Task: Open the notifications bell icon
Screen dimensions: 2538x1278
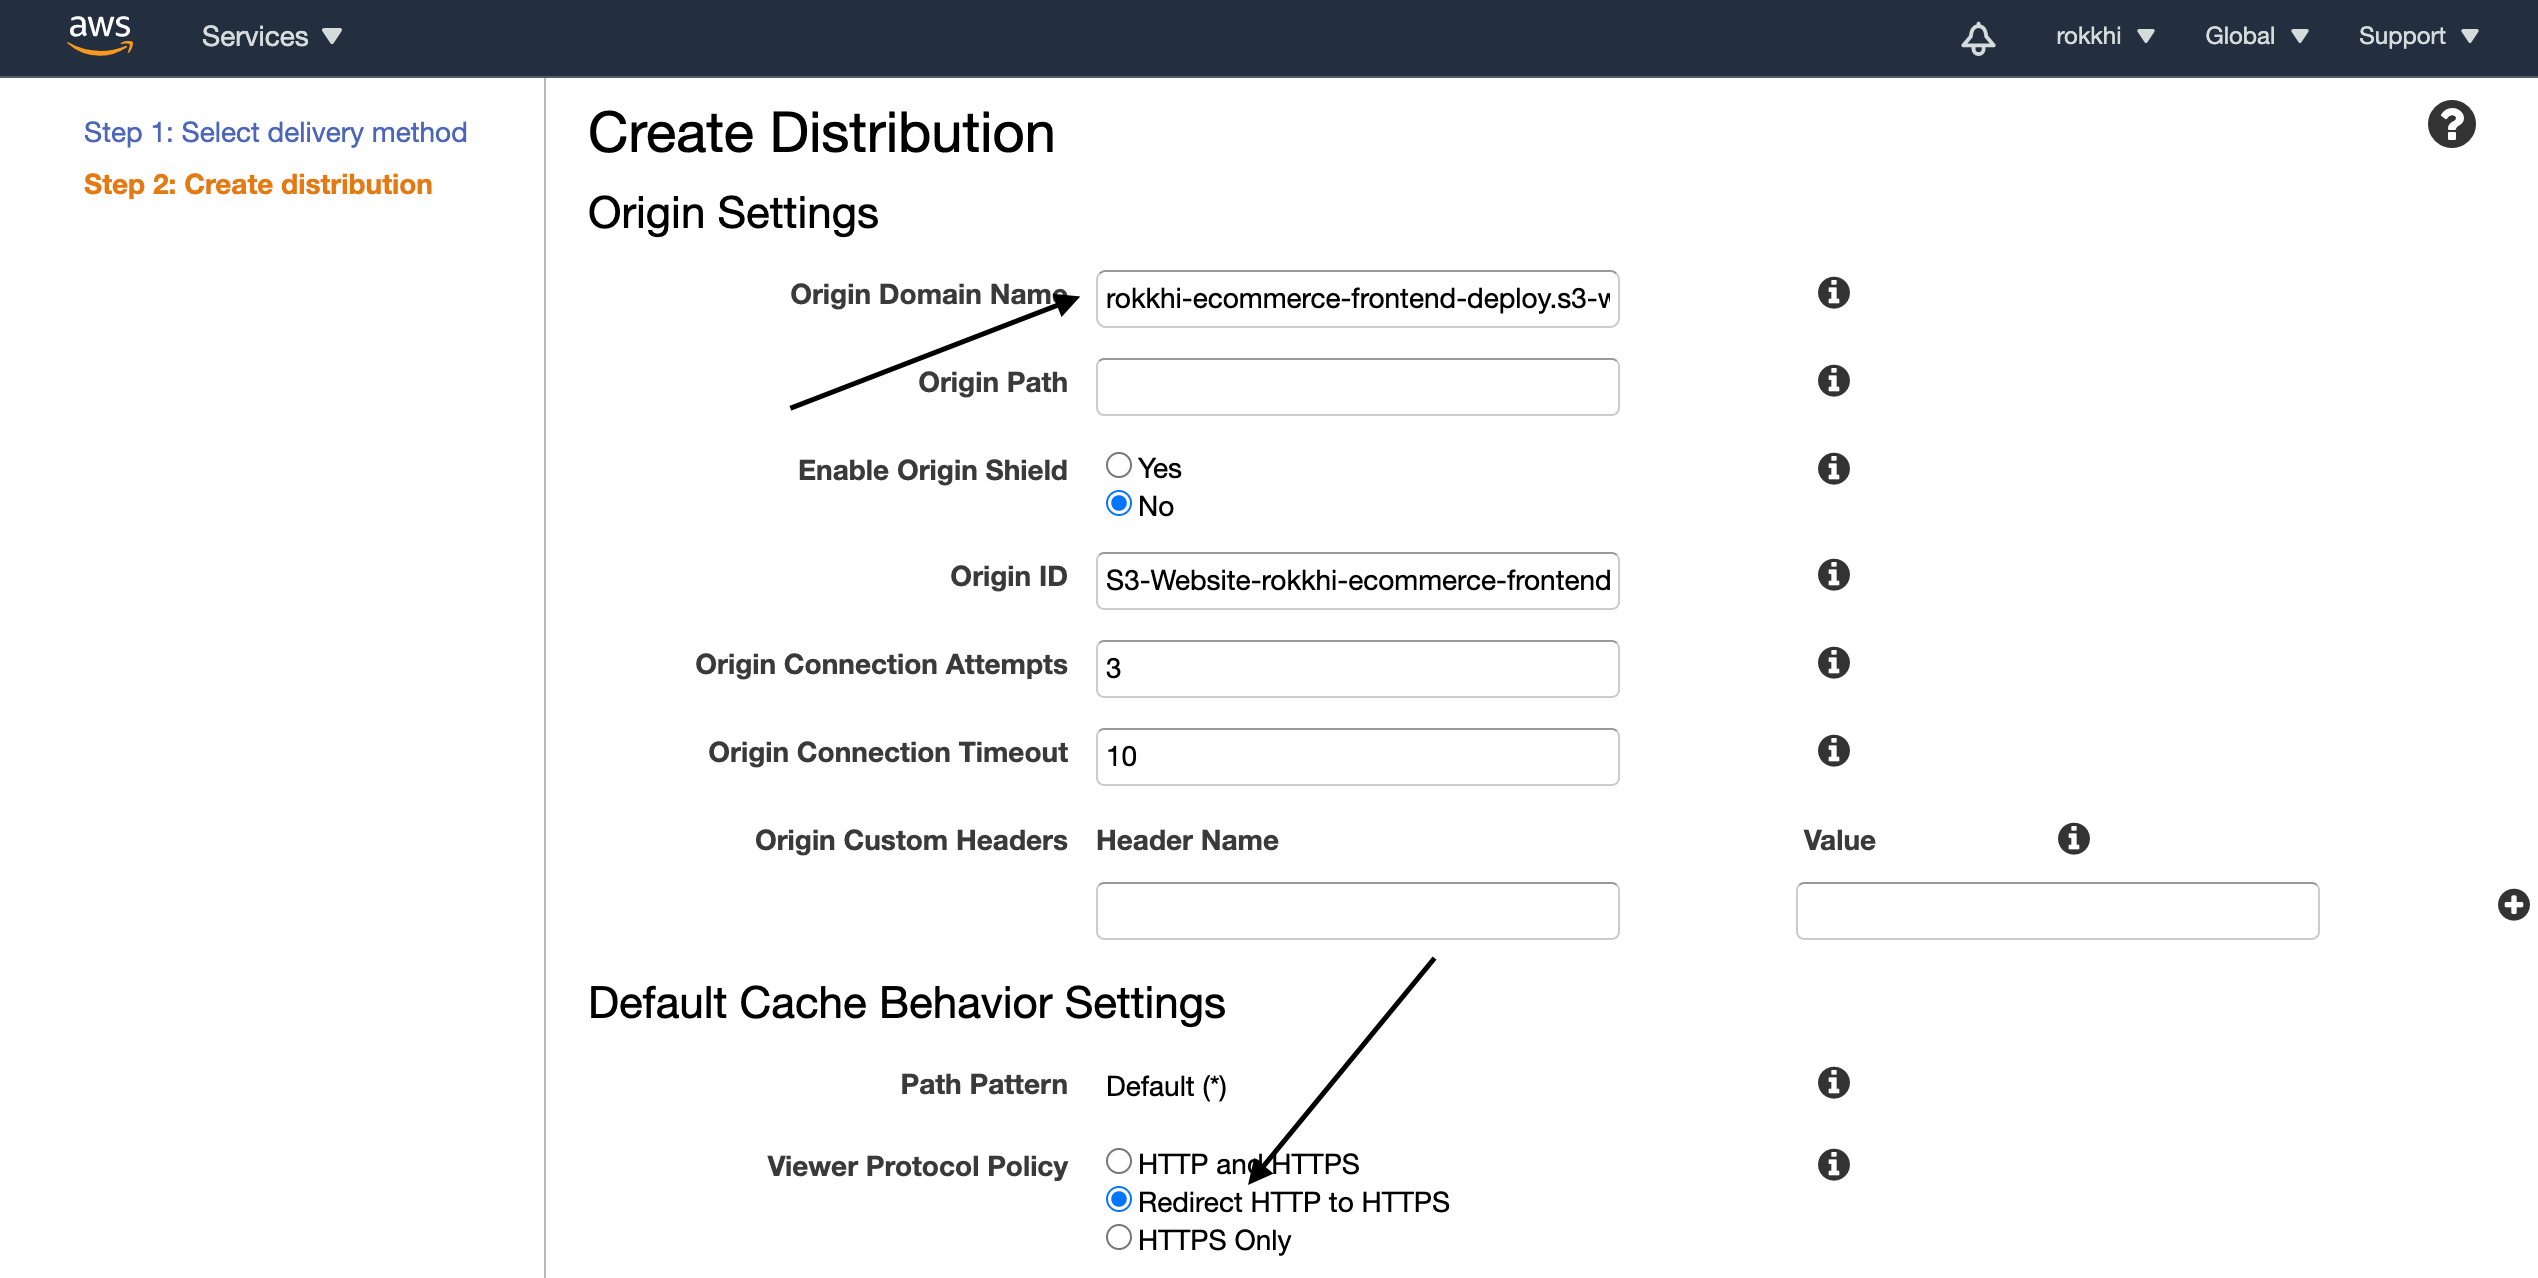Action: (1977, 38)
